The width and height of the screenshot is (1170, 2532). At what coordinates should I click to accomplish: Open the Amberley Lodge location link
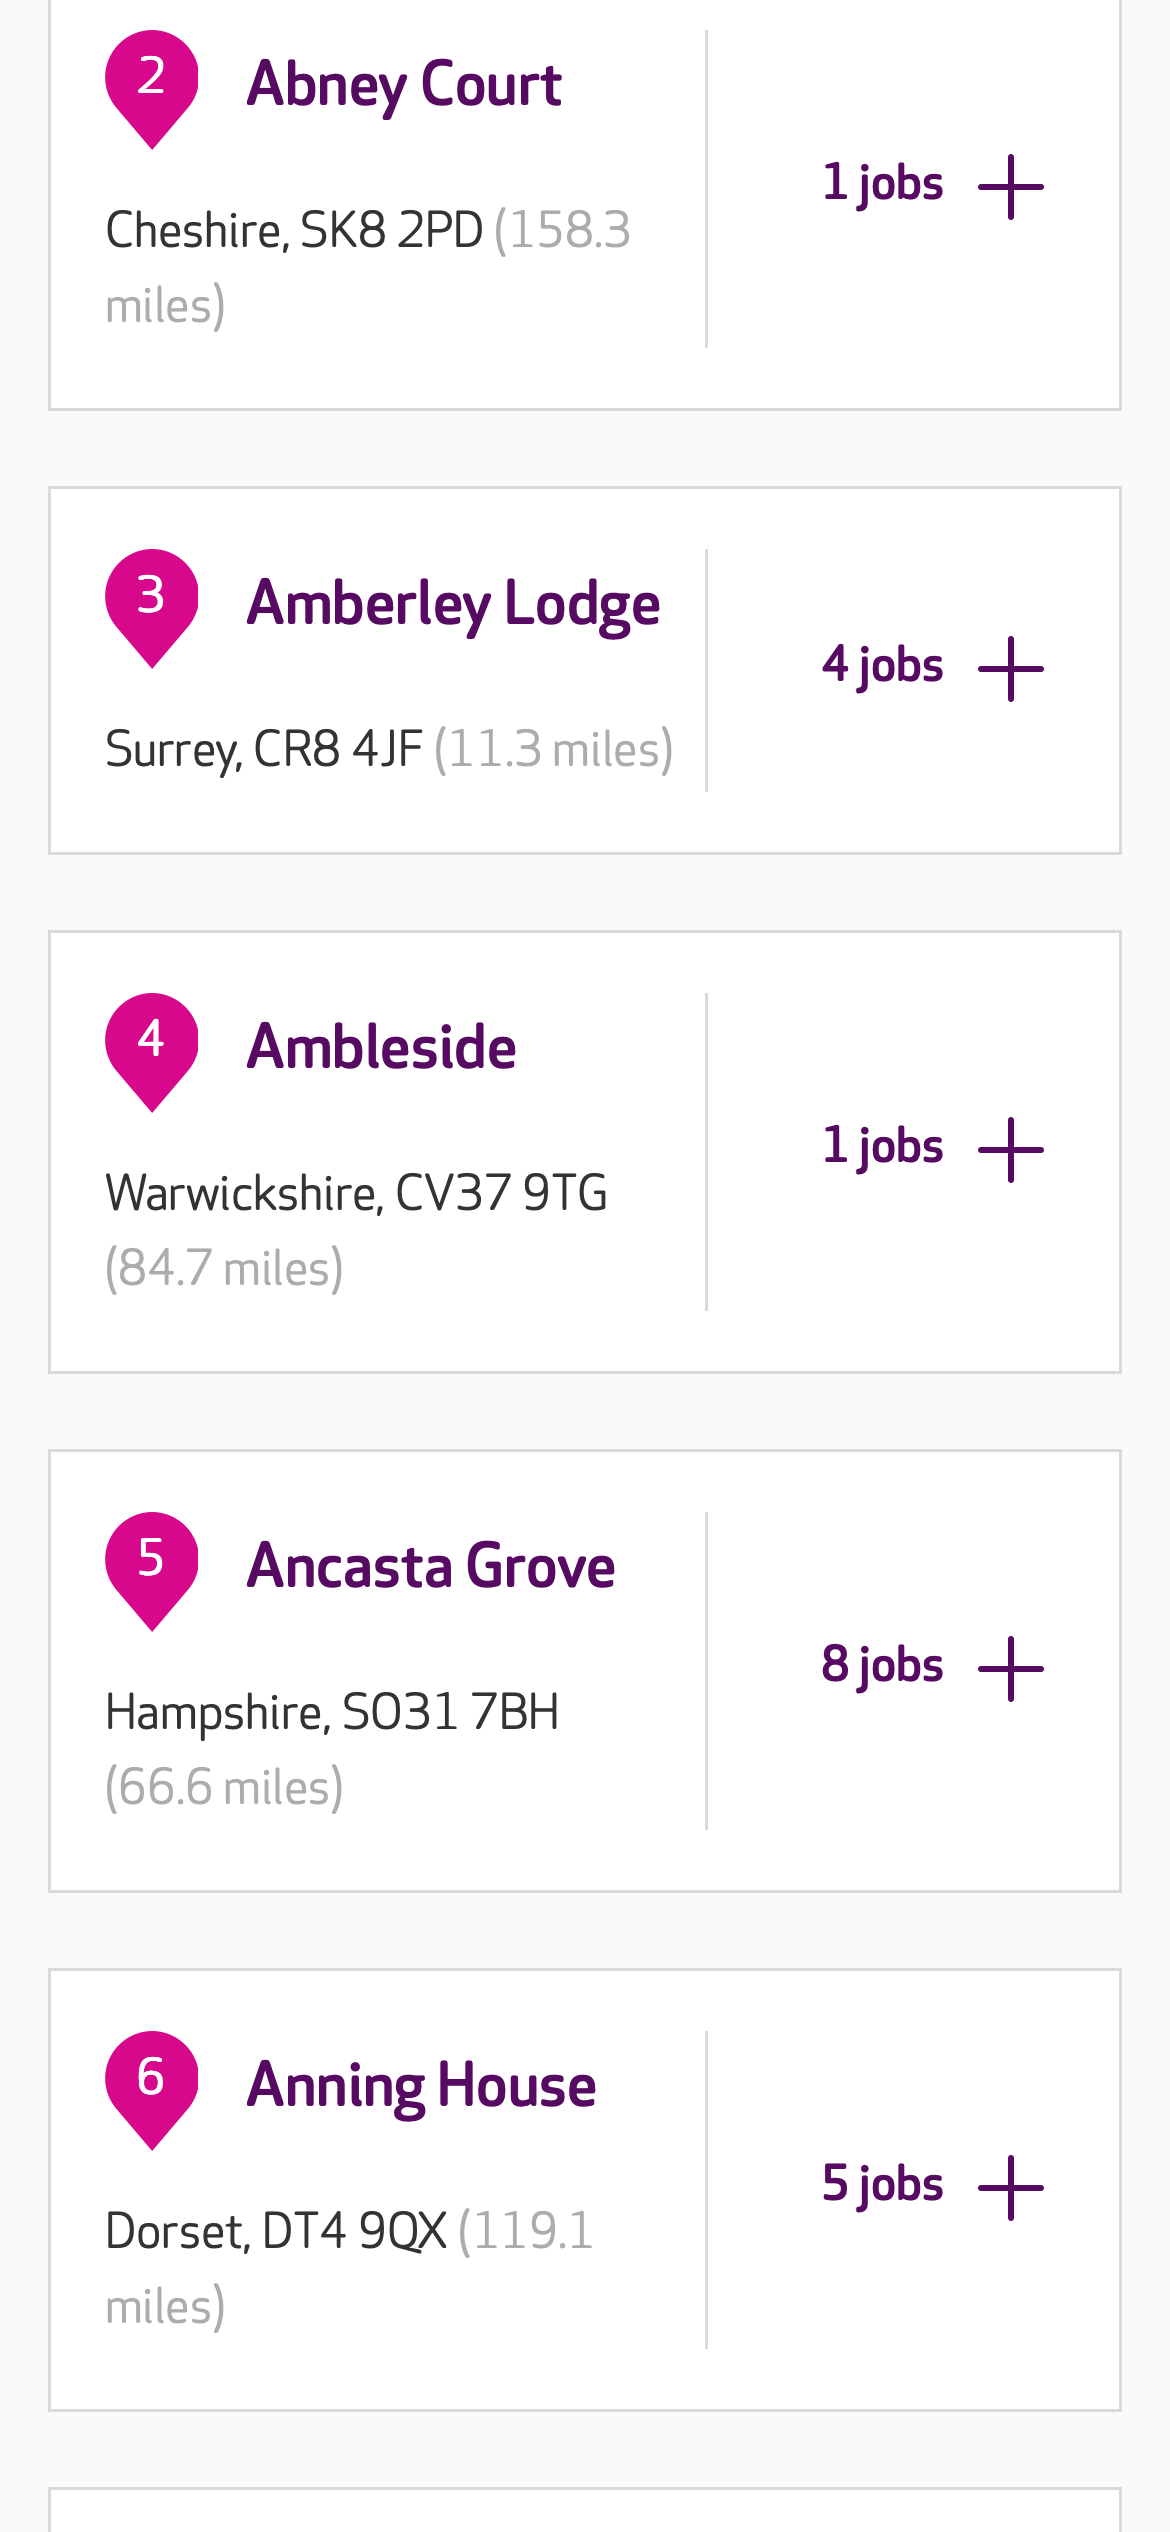click(453, 604)
